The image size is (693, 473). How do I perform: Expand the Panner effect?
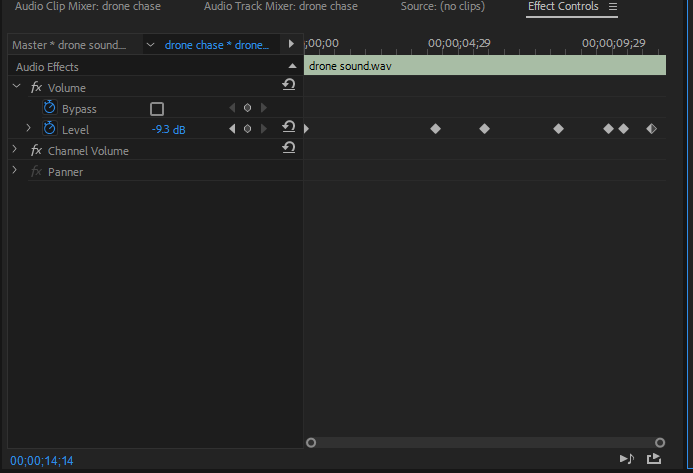point(15,170)
